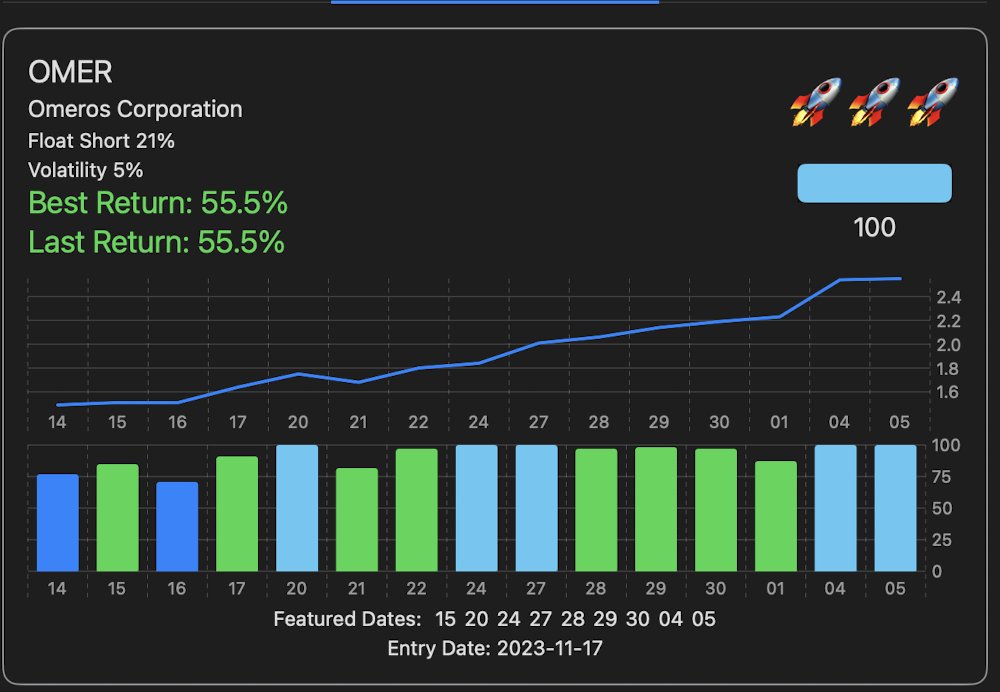Click the green score bar for date 29
This screenshot has height=692, width=1000.
[x=656, y=509]
